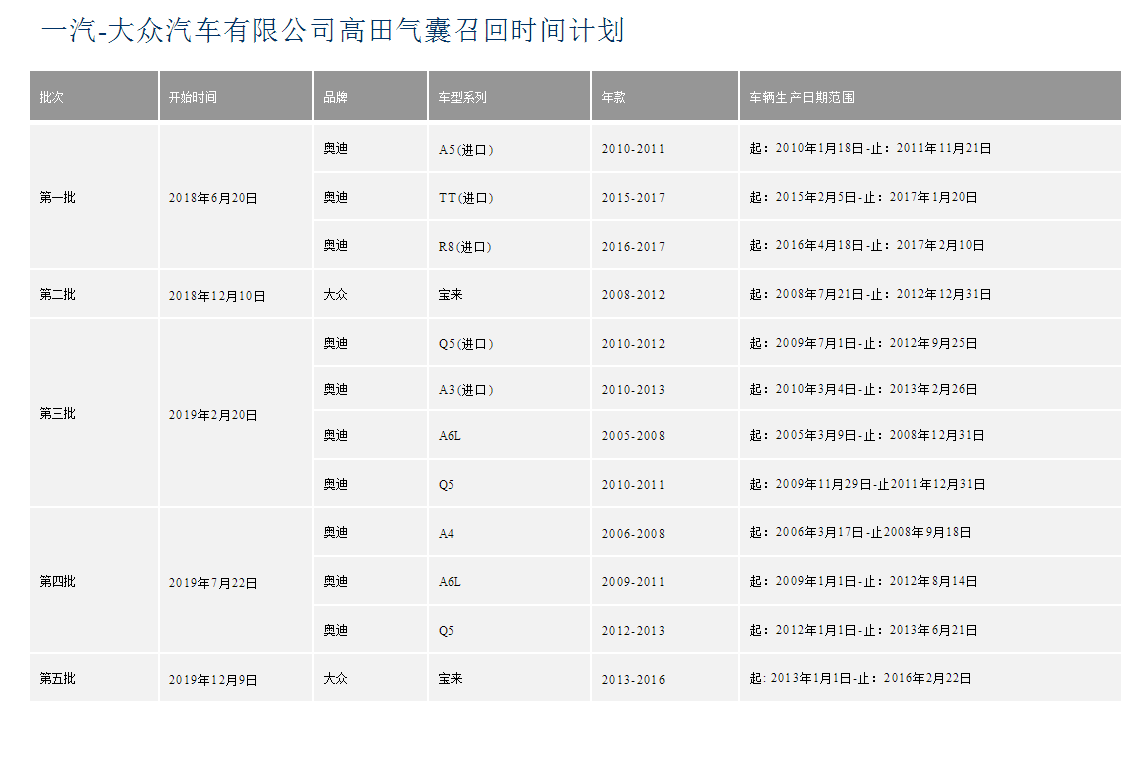Screen dimensions: 1131x758
Task: Click date range starting 2005年3月9日
Action: tap(866, 436)
